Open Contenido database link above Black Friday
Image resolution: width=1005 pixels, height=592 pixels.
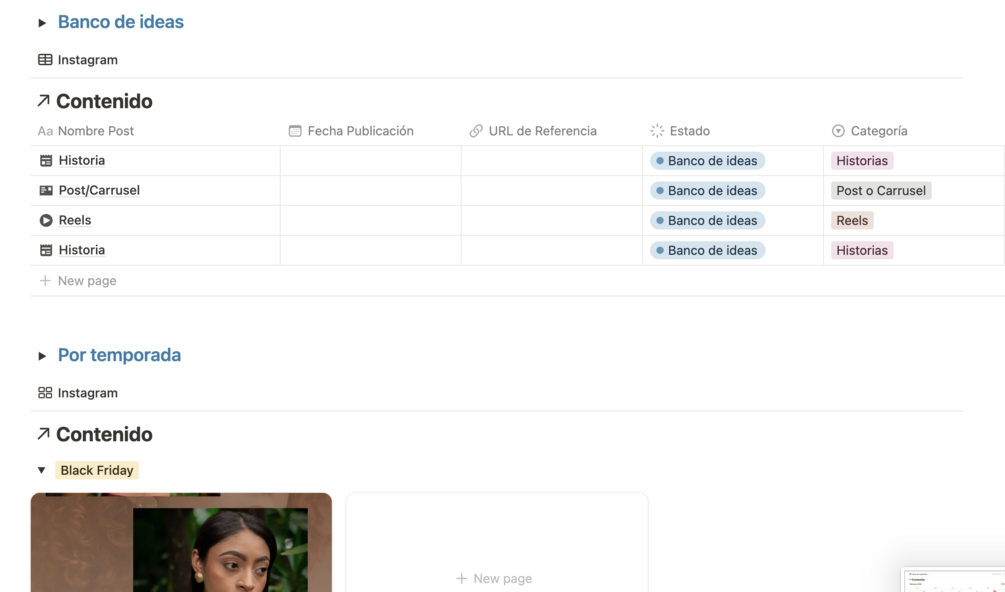[x=104, y=434]
